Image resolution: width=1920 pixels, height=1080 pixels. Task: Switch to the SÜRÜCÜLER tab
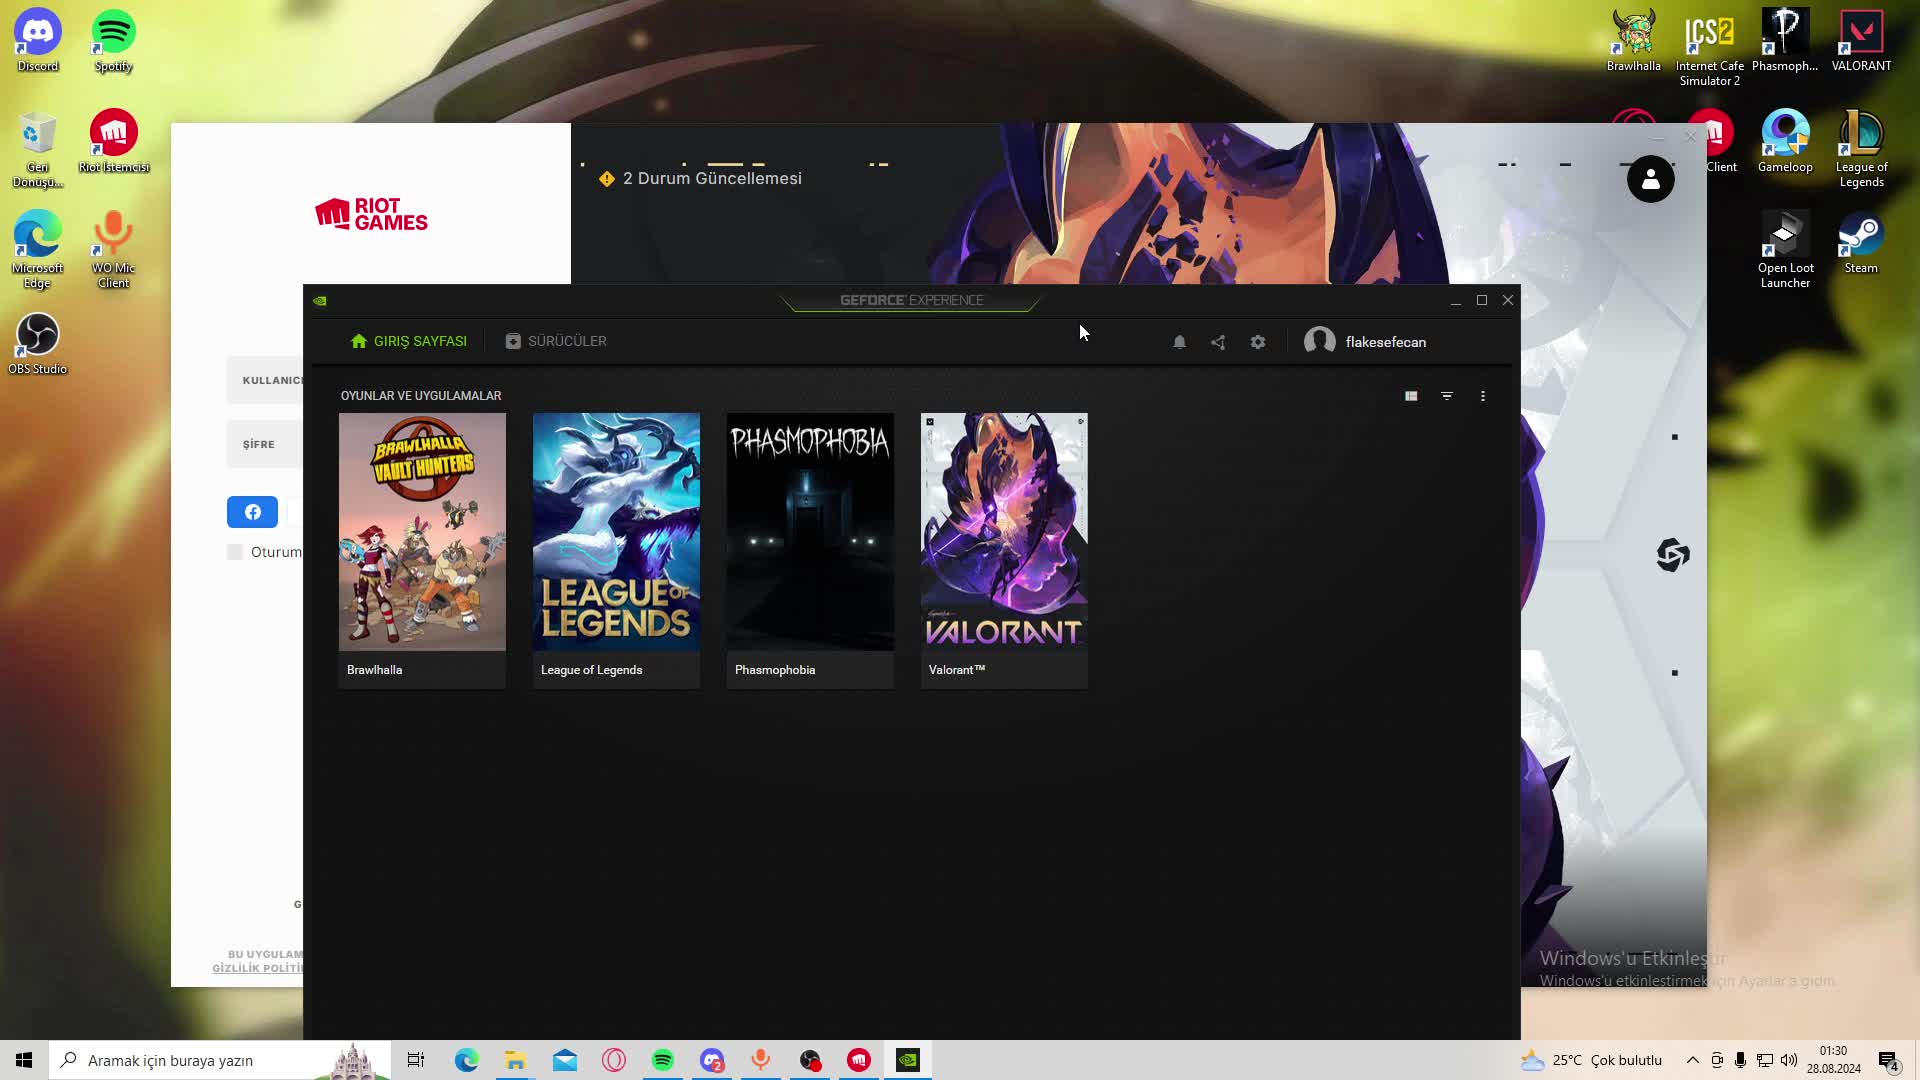tap(556, 341)
